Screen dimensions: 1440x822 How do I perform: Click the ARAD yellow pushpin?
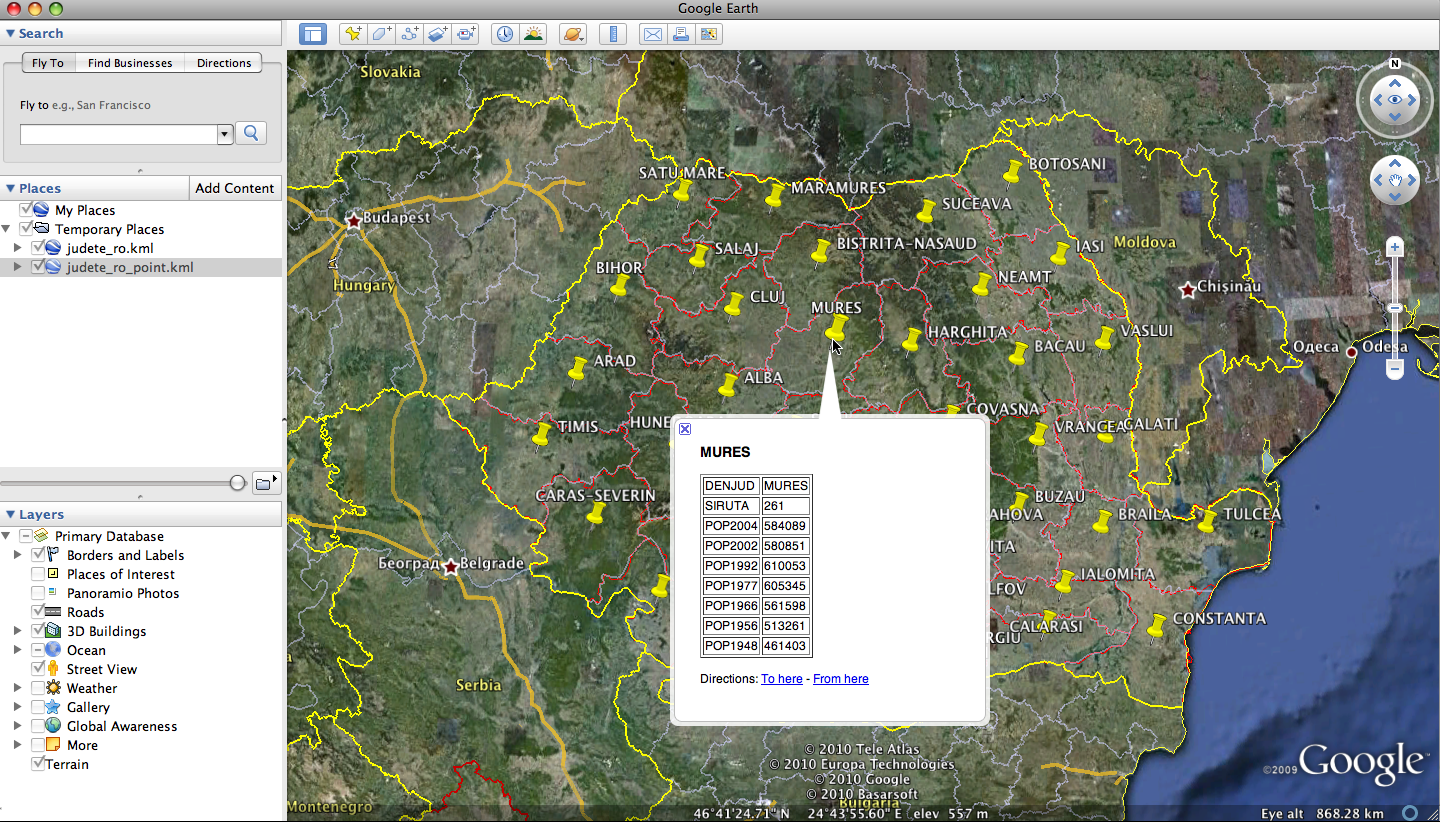click(x=577, y=370)
